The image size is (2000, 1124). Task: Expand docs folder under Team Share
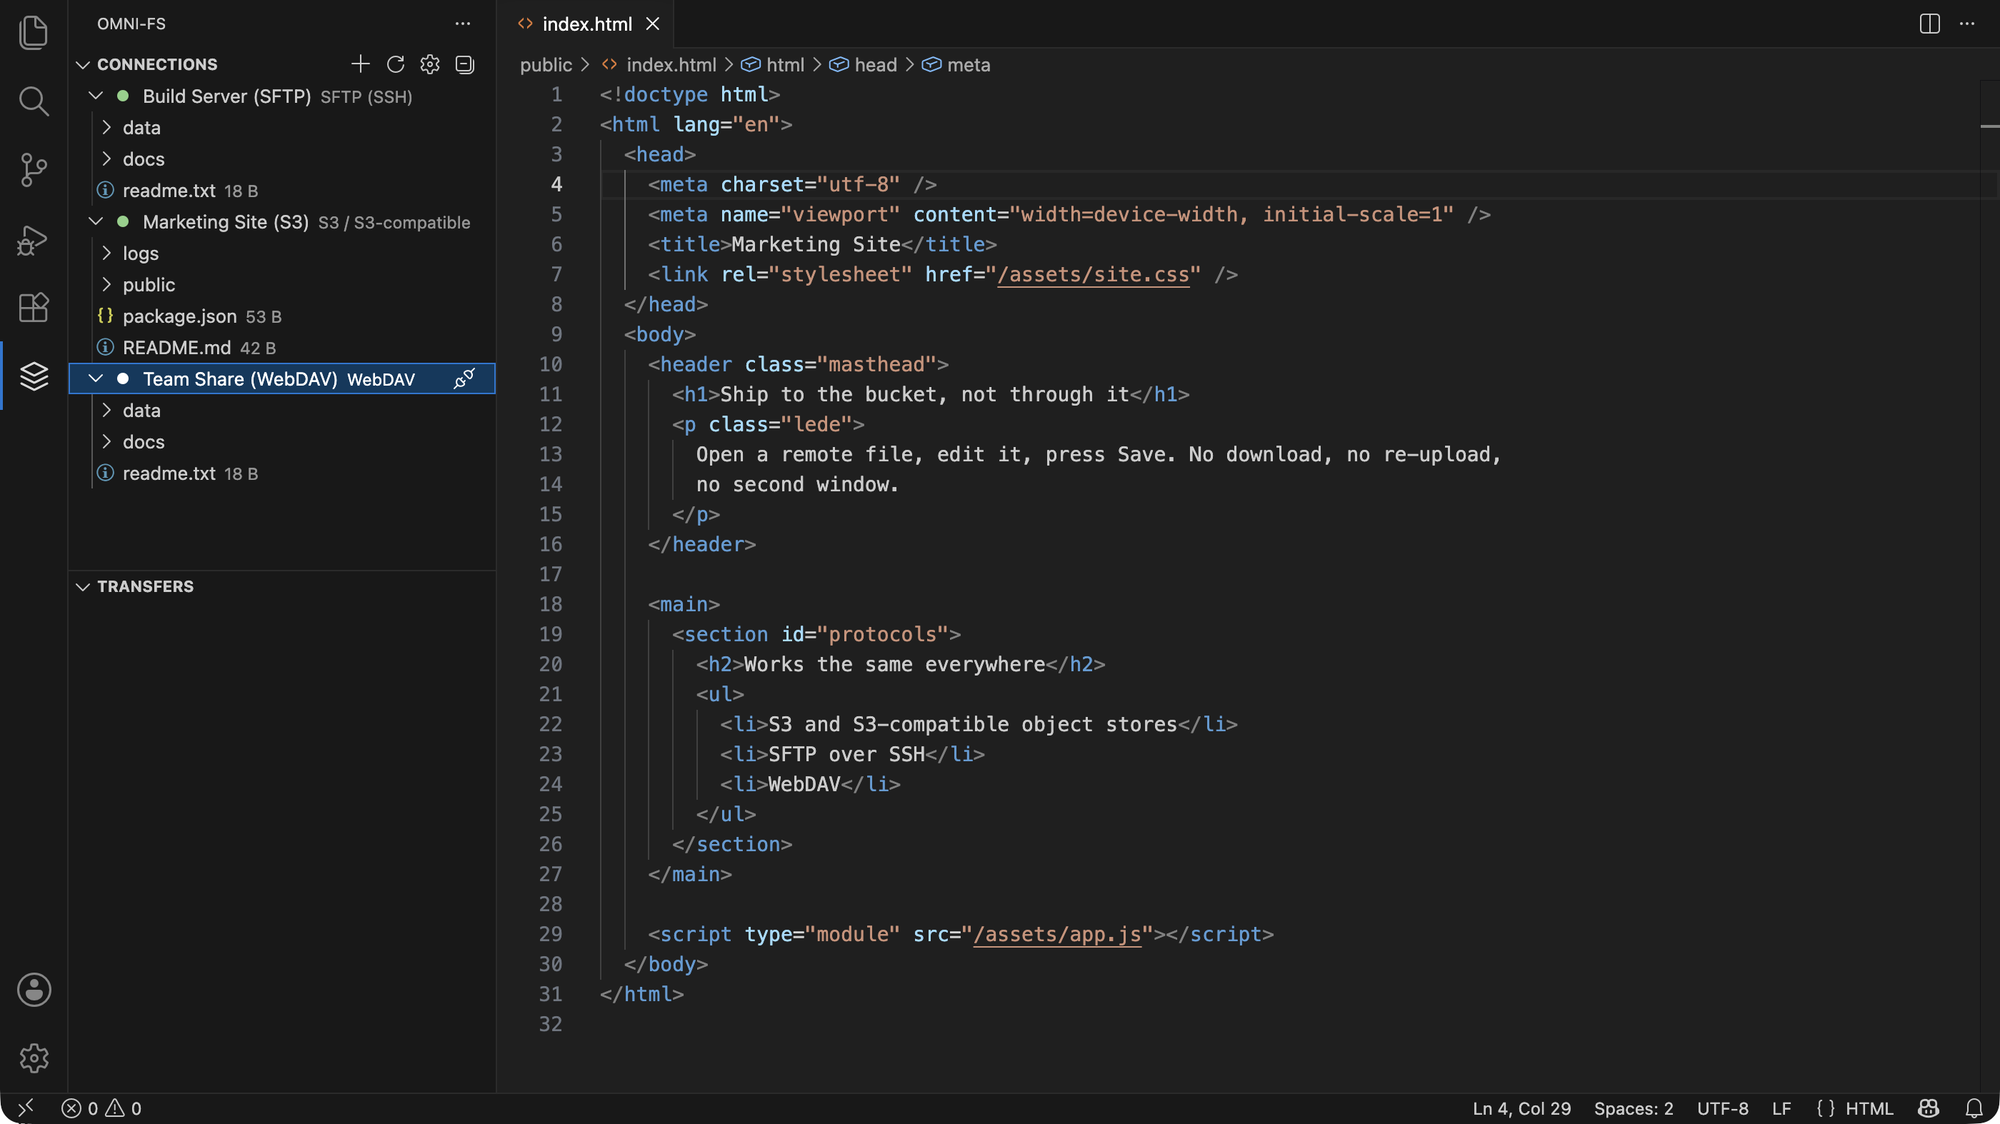107,441
